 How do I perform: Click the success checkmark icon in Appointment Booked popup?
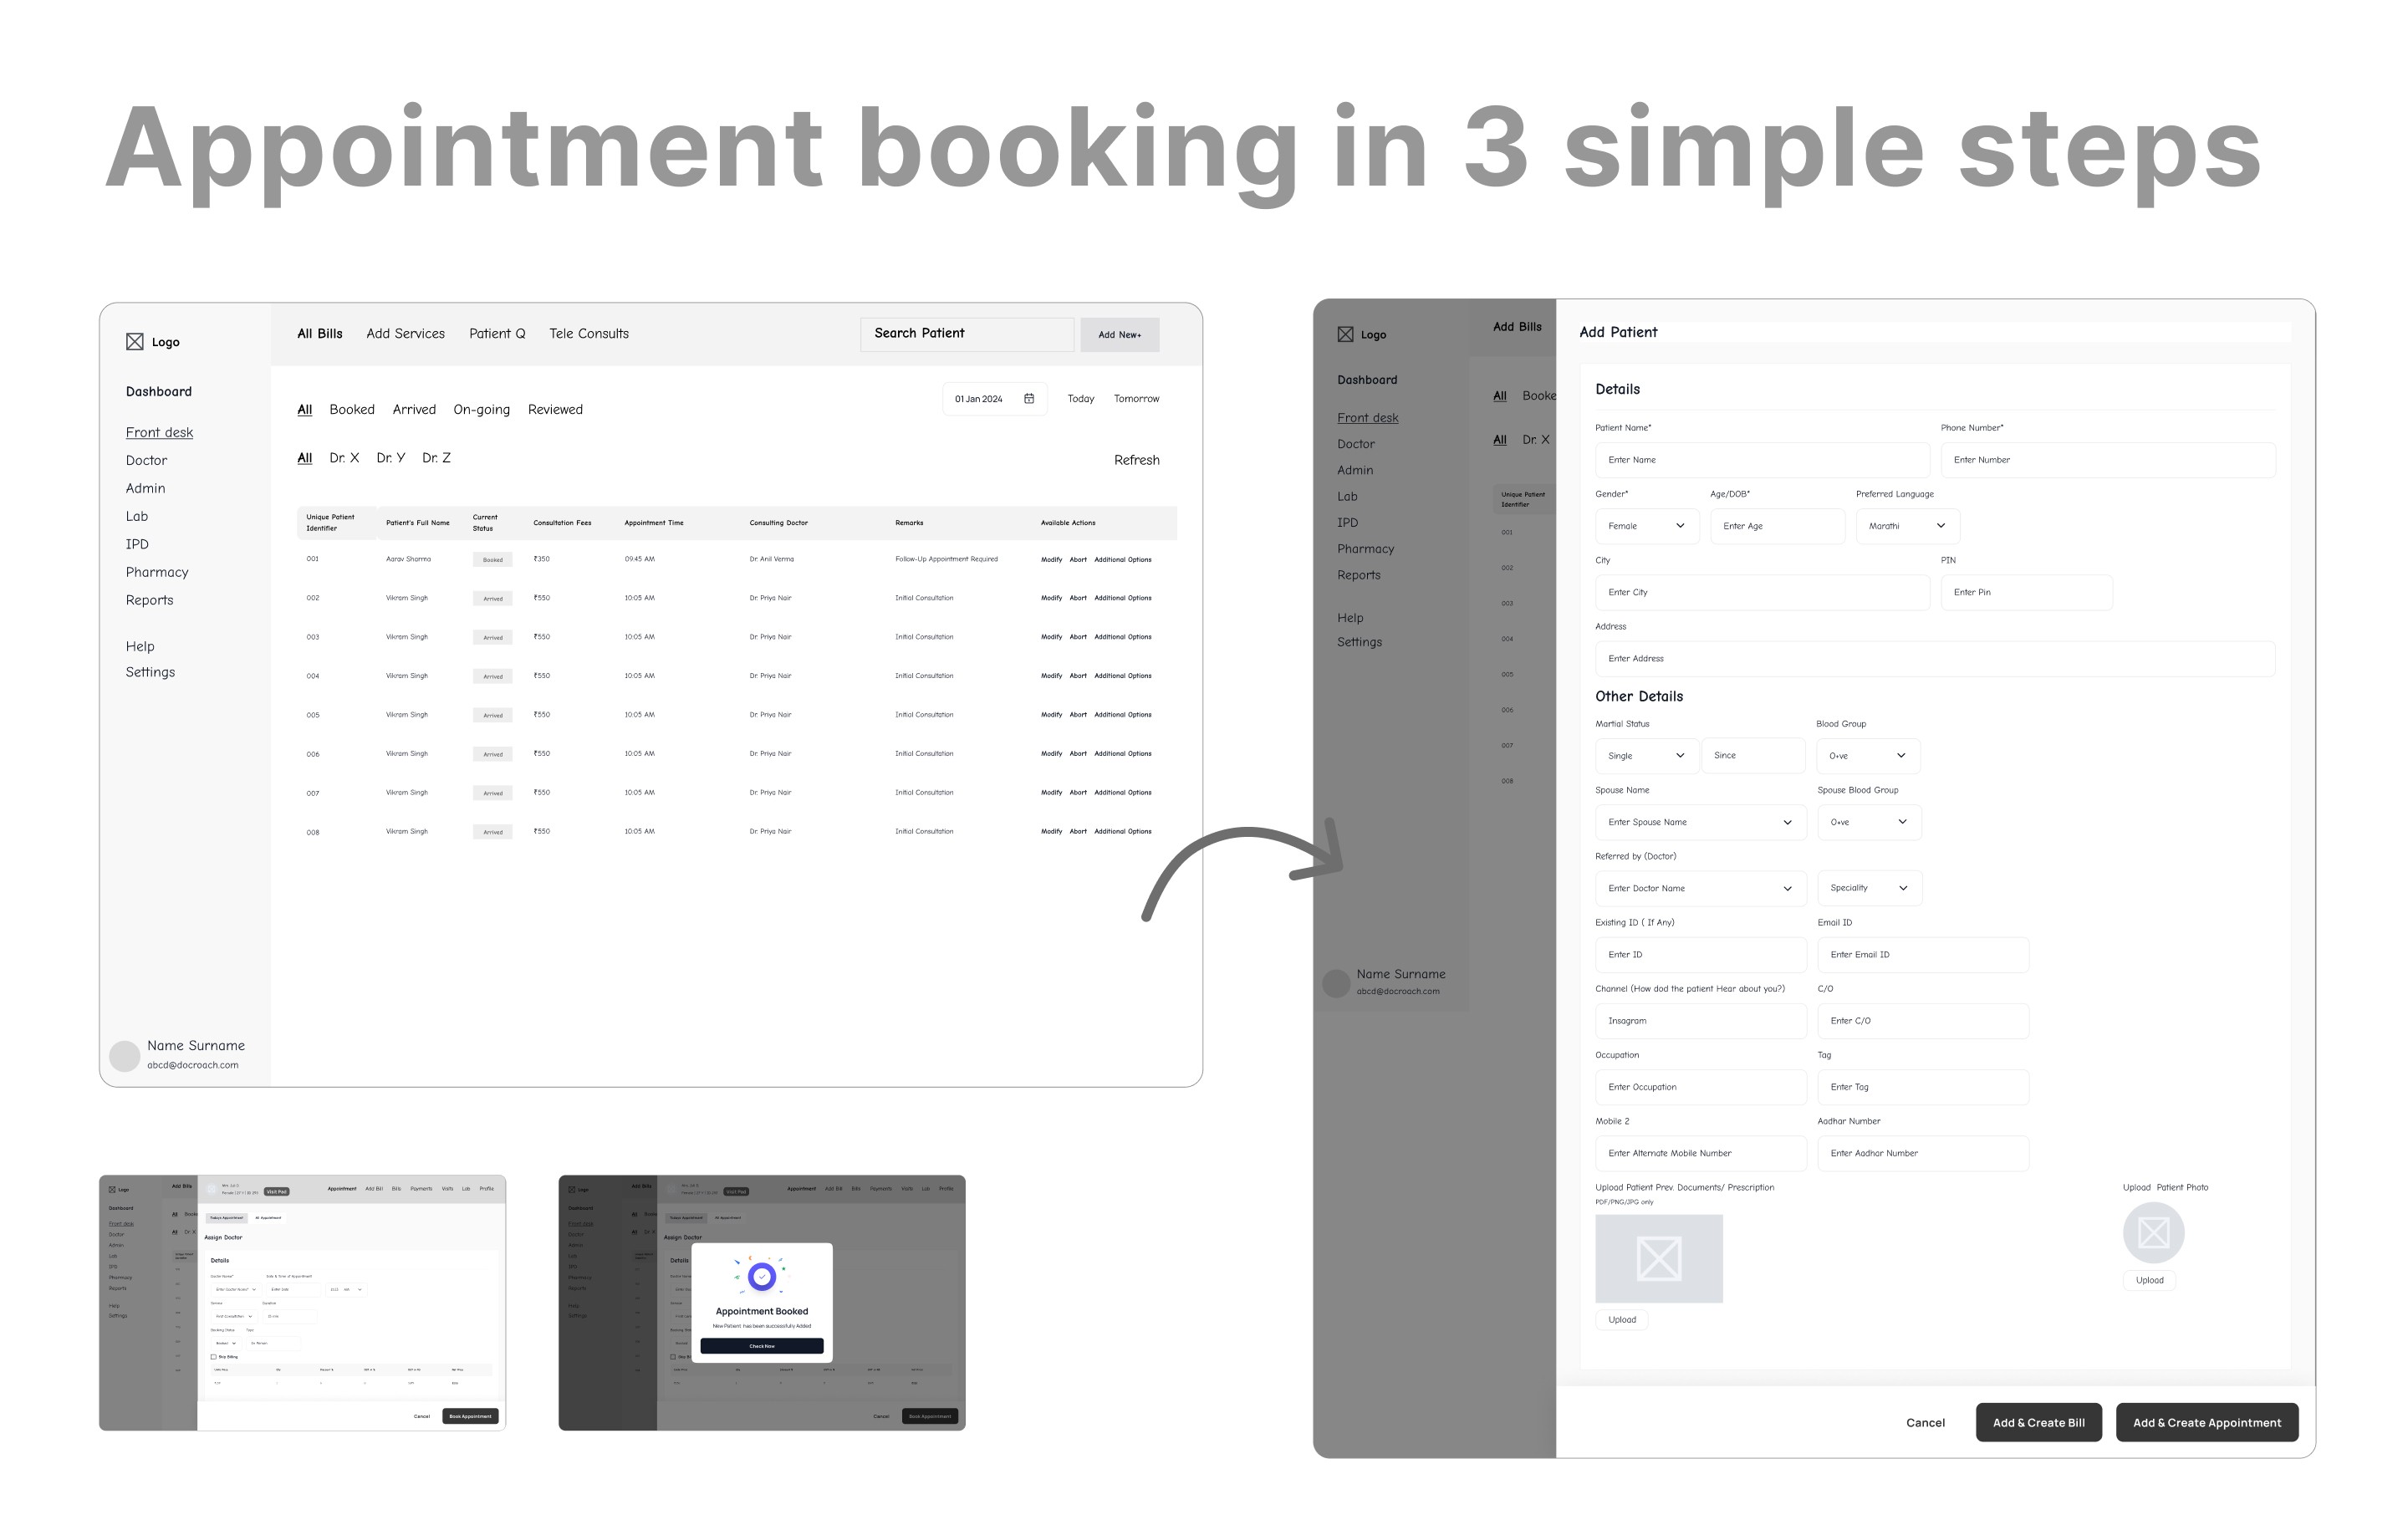click(762, 1276)
